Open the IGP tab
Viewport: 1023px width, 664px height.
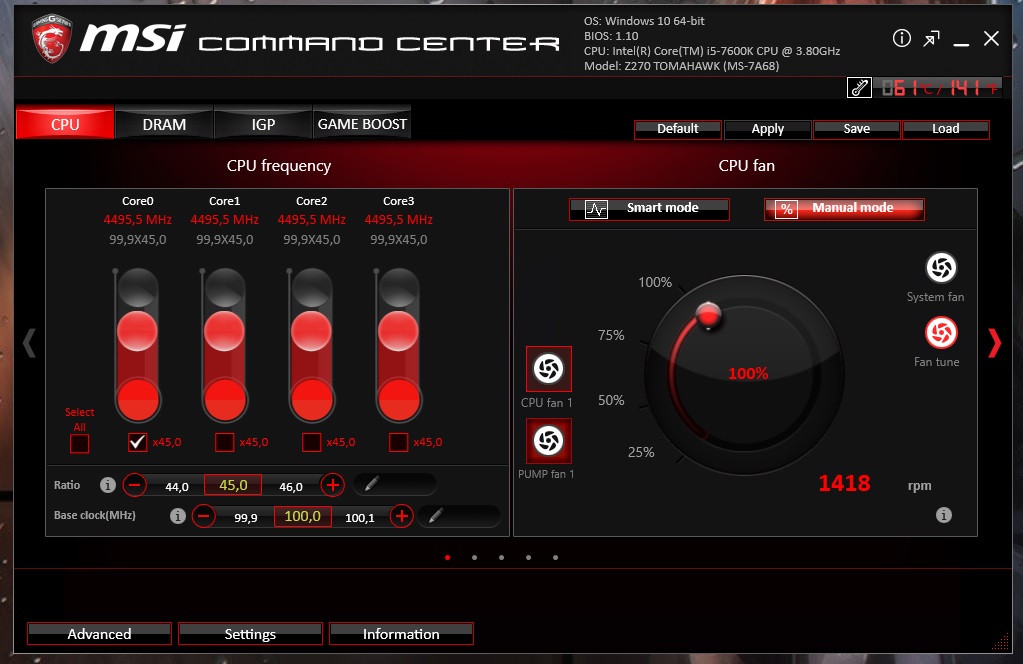pos(264,123)
